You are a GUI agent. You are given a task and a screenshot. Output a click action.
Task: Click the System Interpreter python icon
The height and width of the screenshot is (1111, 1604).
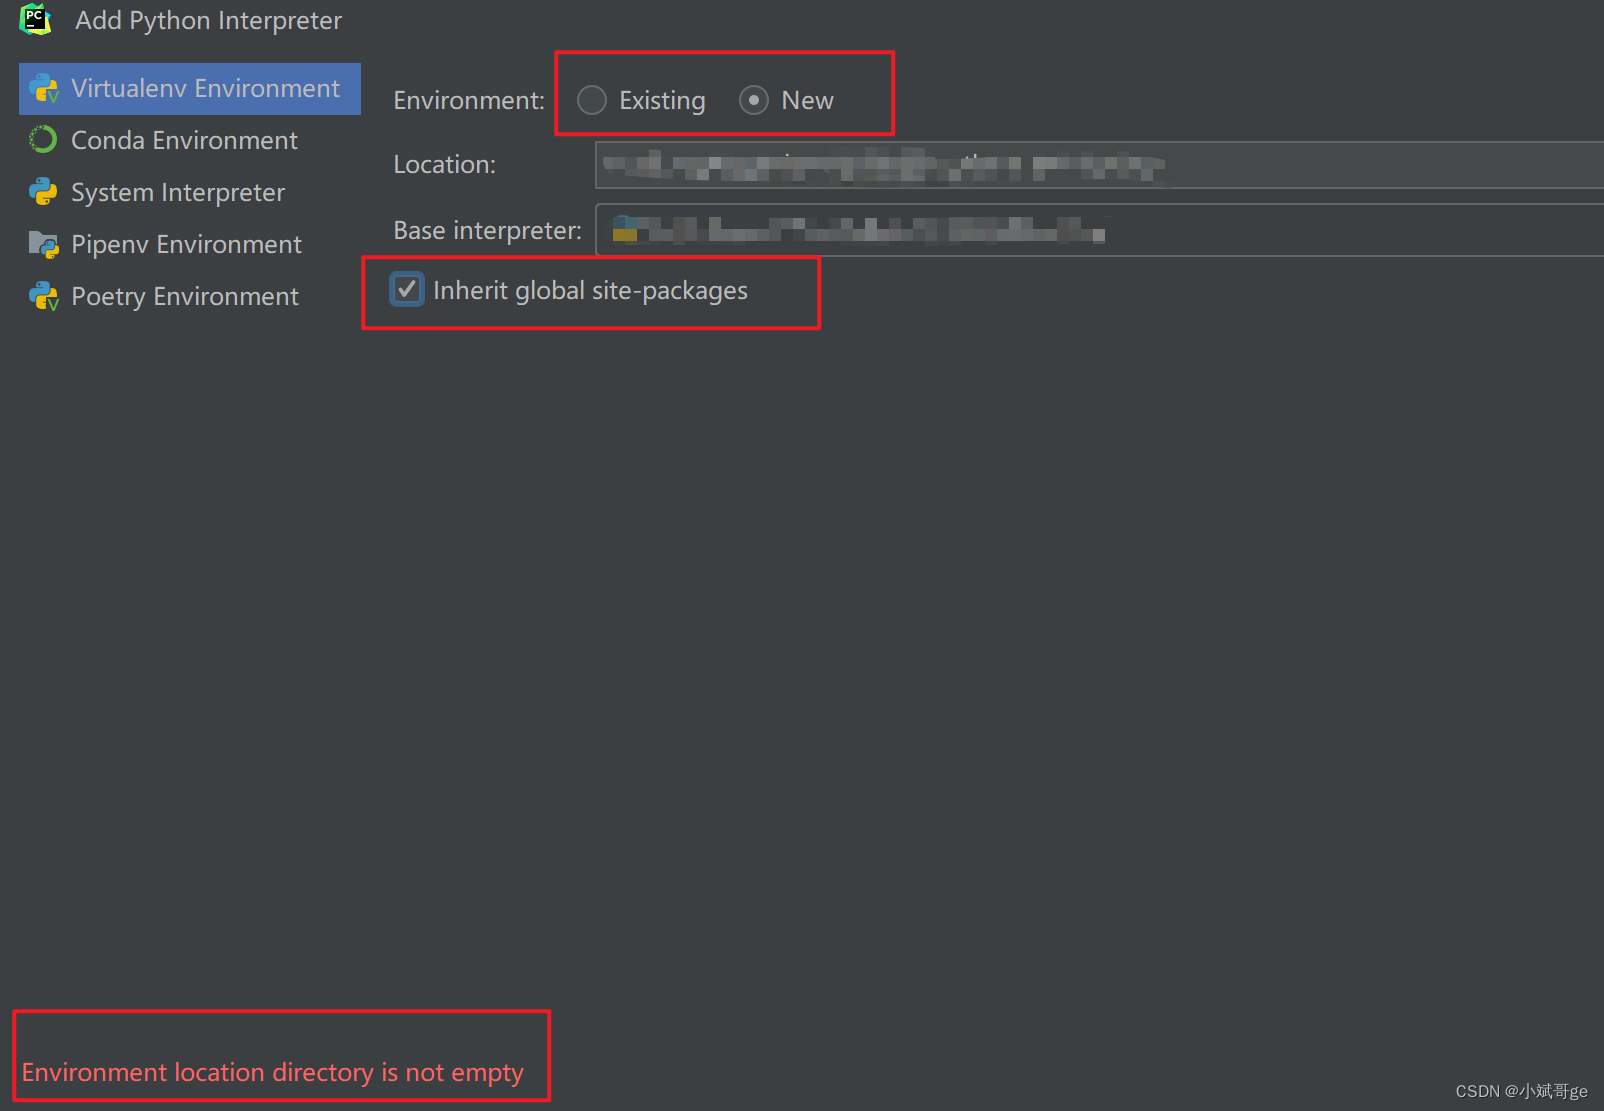coord(43,192)
